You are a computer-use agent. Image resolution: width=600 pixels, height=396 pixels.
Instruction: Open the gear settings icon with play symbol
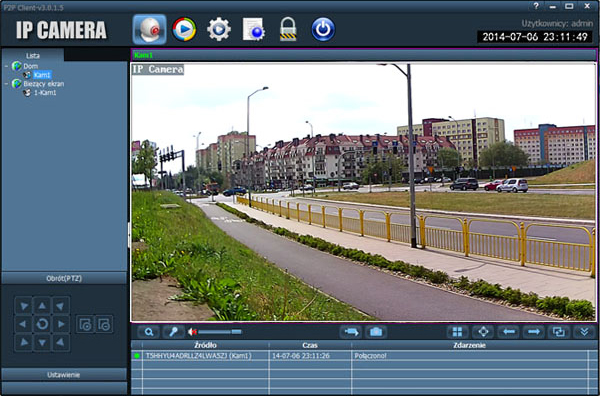tap(219, 29)
